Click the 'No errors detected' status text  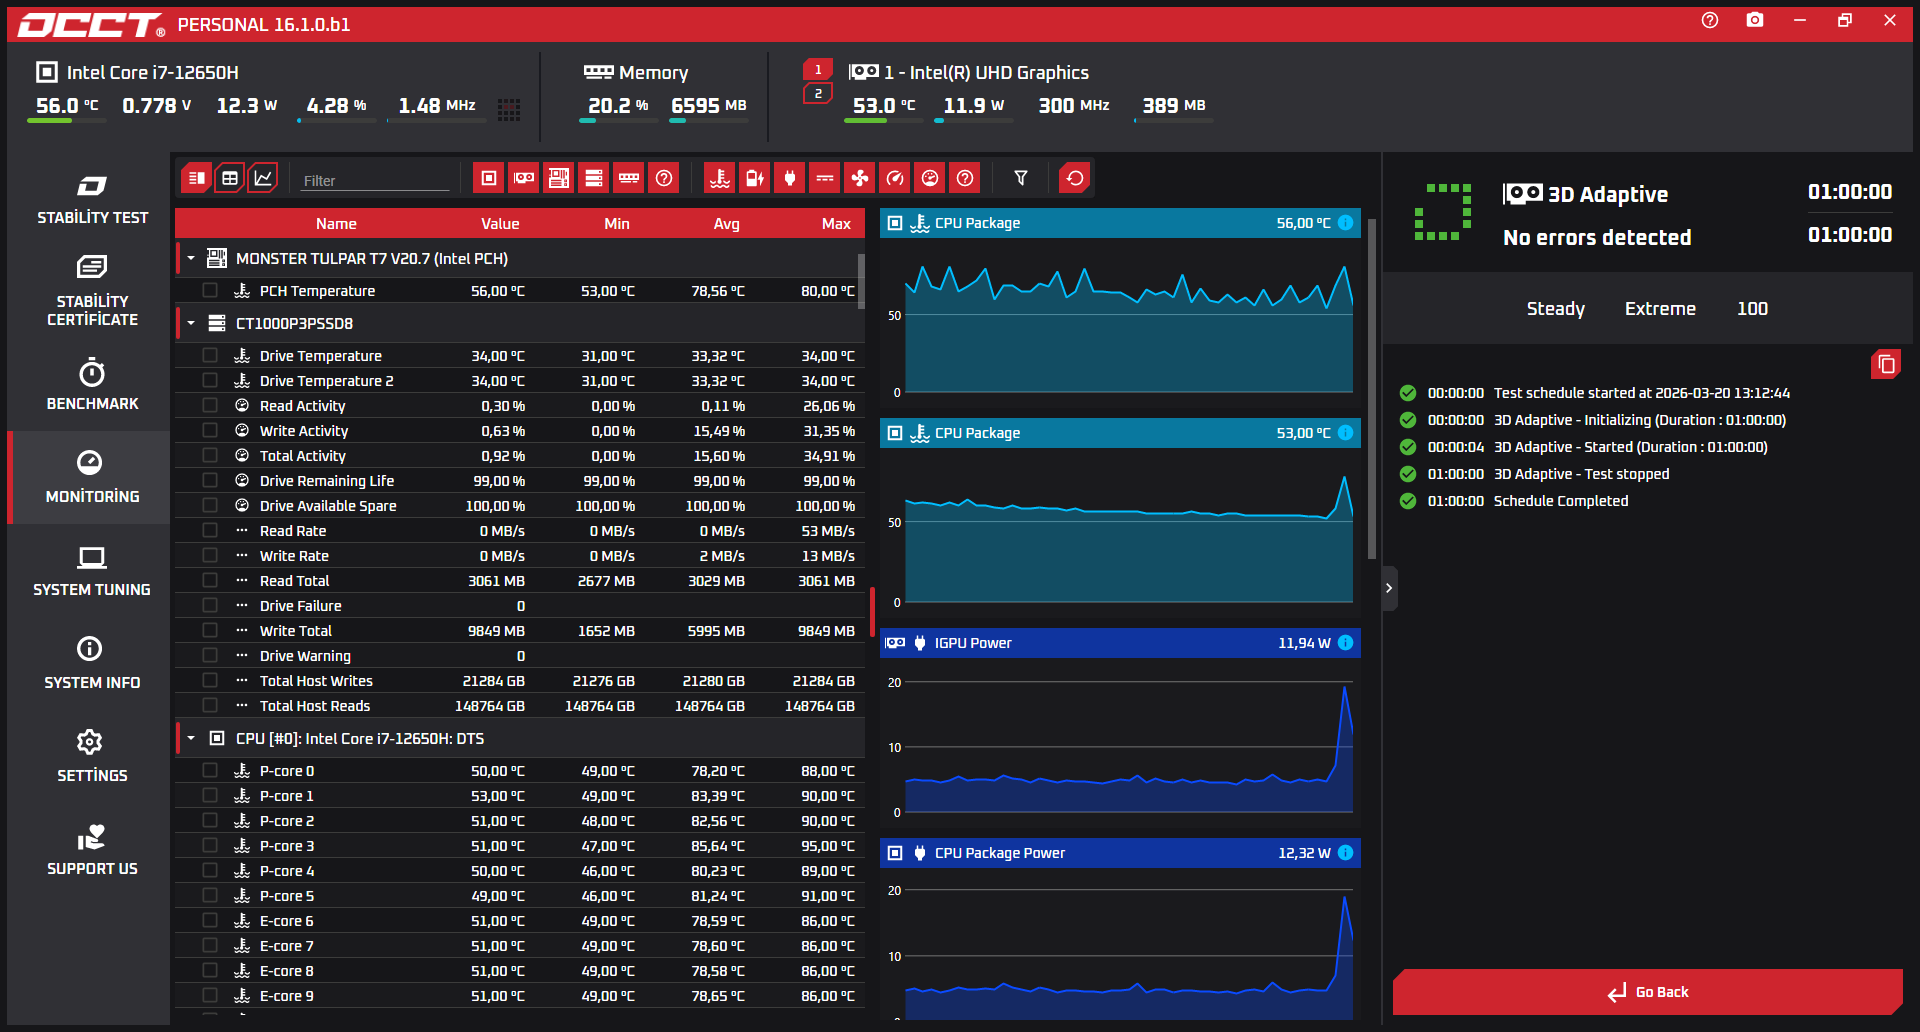(1597, 237)
